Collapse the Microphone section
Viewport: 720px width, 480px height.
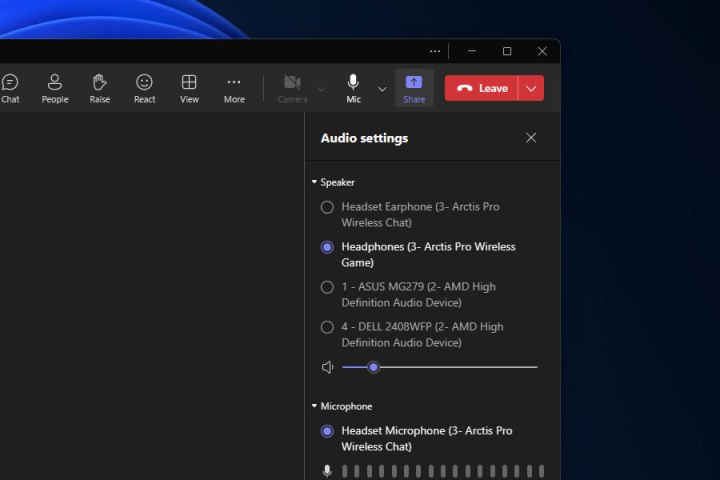coord(314,406)
